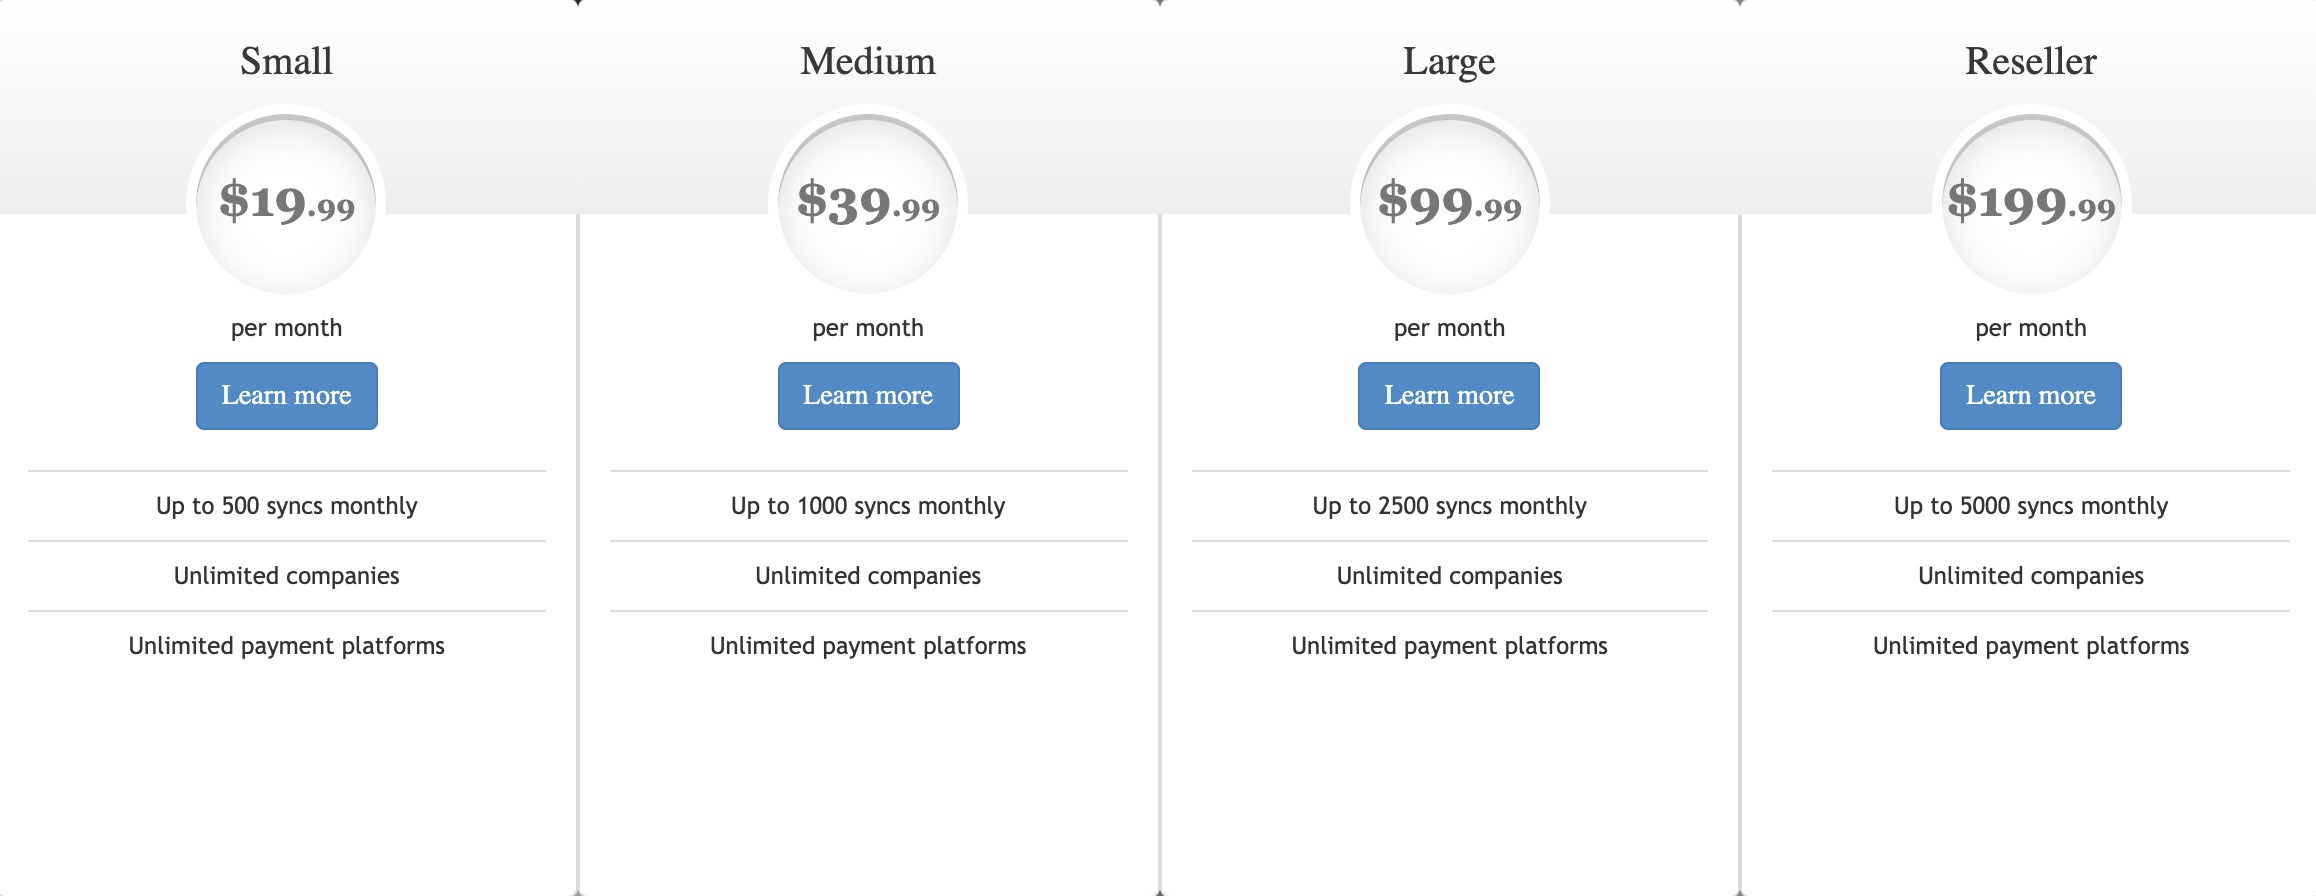2316x896 pixels.
Task: Select Up to 1000 syncs monthly text
Action: pyautogui.click(x=868, y=506)
